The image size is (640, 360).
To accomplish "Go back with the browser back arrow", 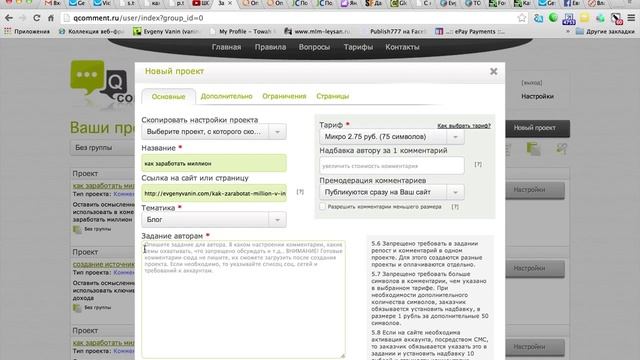I will [9, 18].
